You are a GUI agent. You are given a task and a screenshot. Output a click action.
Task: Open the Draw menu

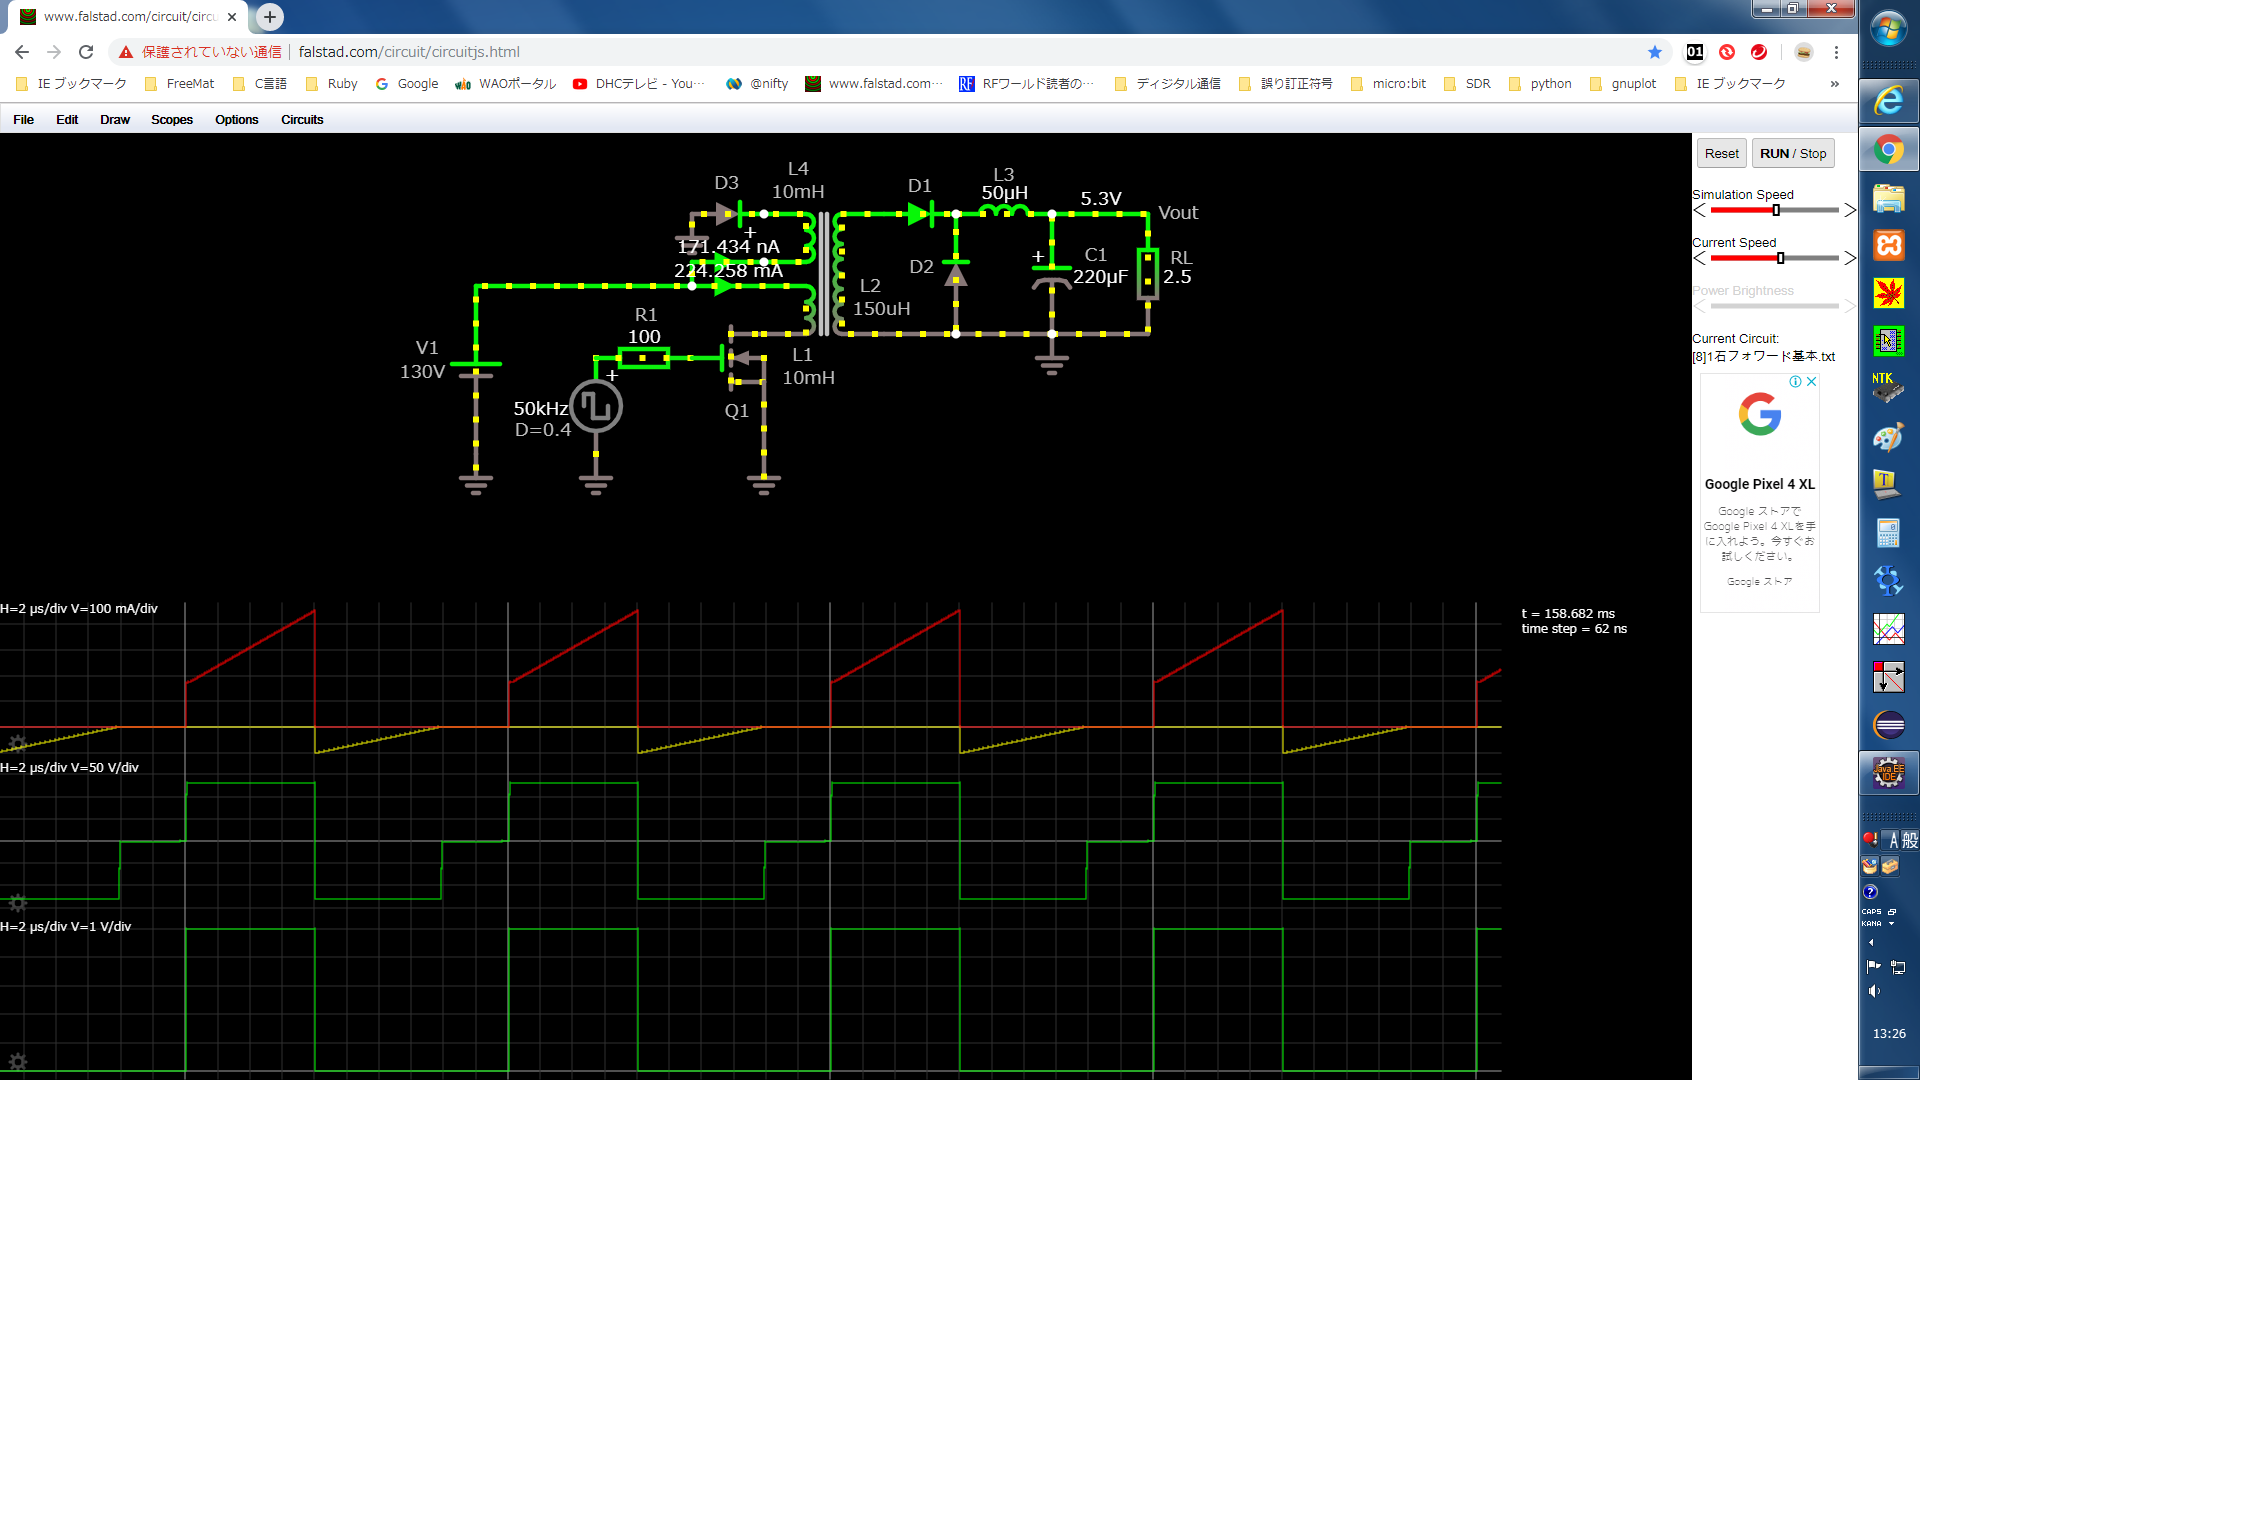click(115, 120)
